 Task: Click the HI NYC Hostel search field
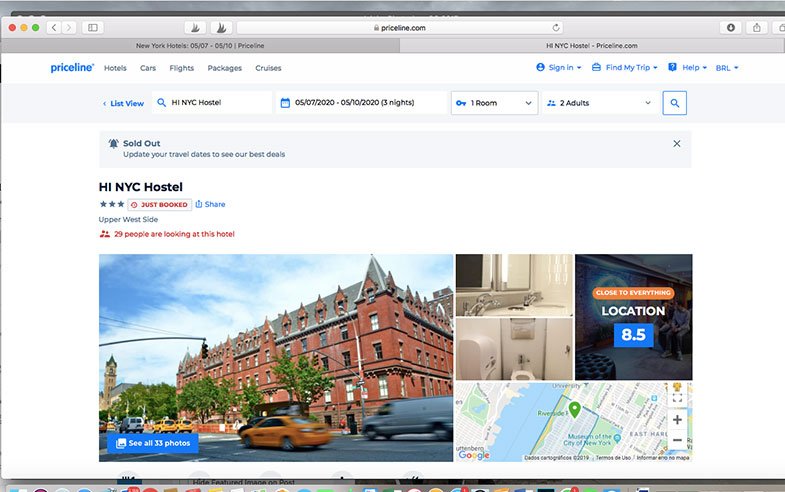212,103
